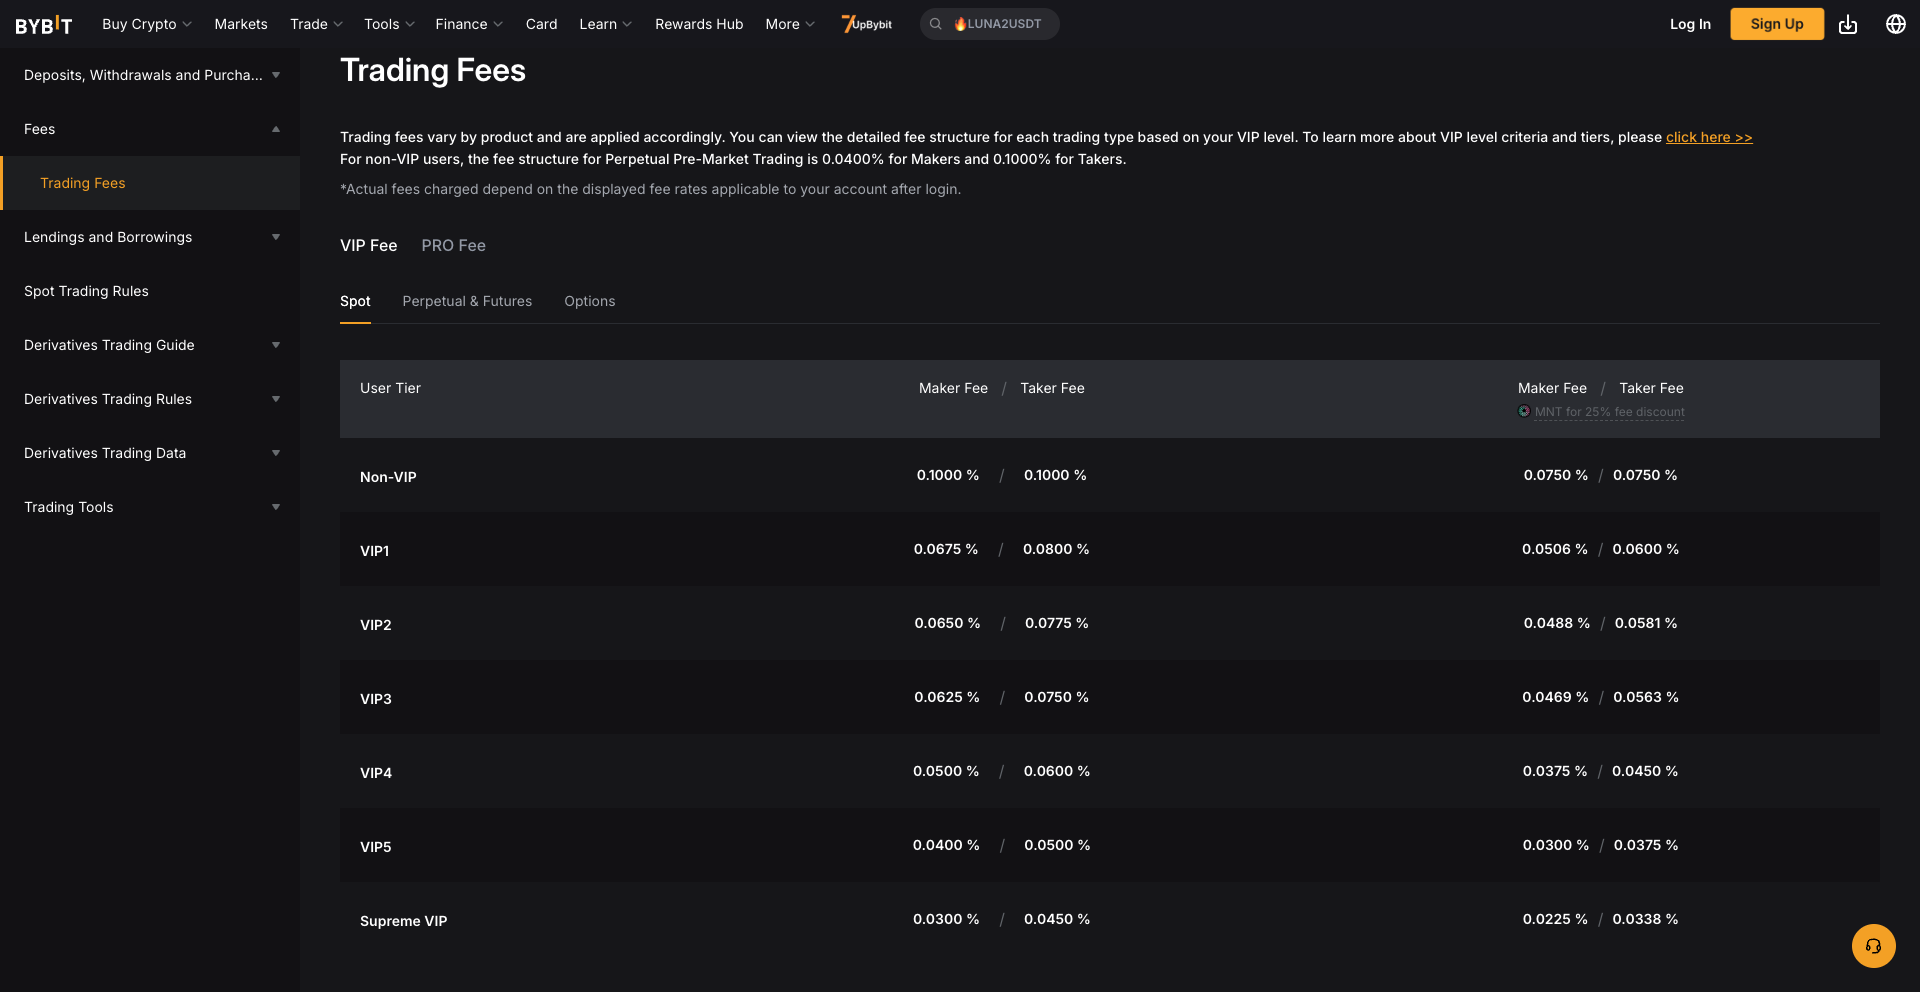The height and width of the screenshot is (992, 1920).
Task: Click the VIP5 tier label
Action: (375, 847)
